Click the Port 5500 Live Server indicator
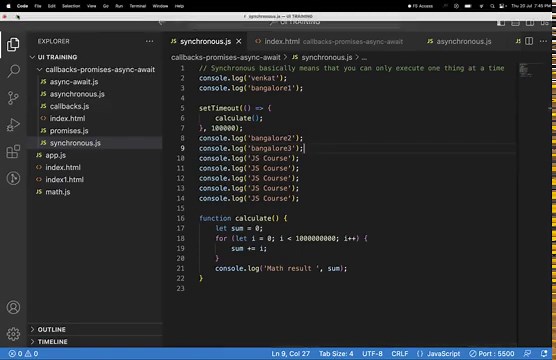 [492, 354]
